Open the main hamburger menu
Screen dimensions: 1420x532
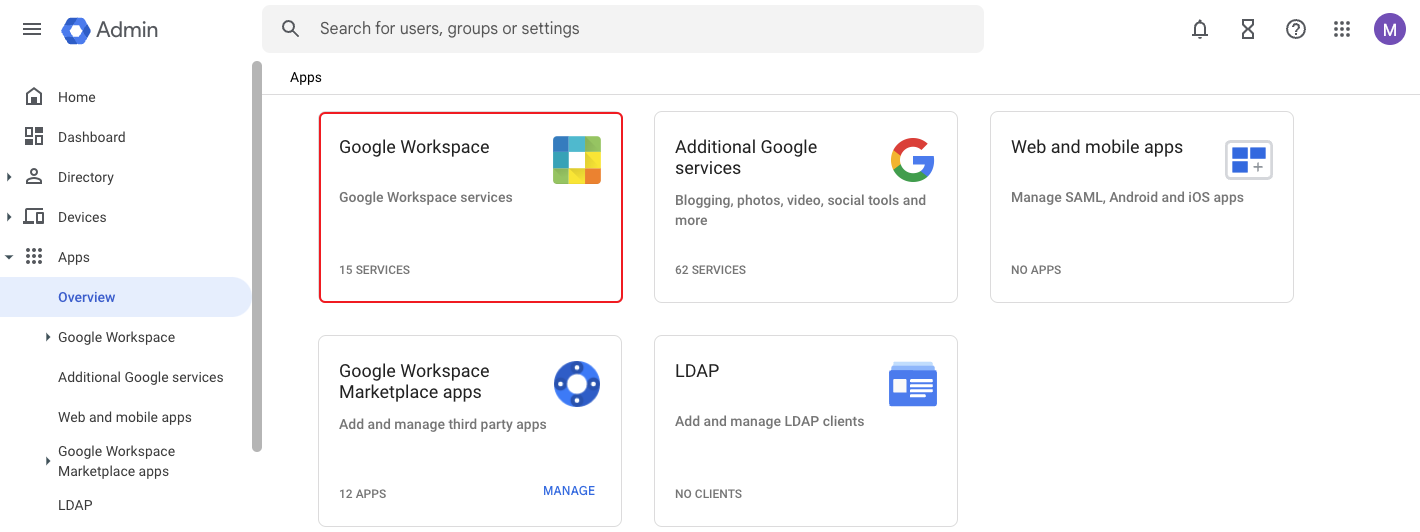(32, 29)
